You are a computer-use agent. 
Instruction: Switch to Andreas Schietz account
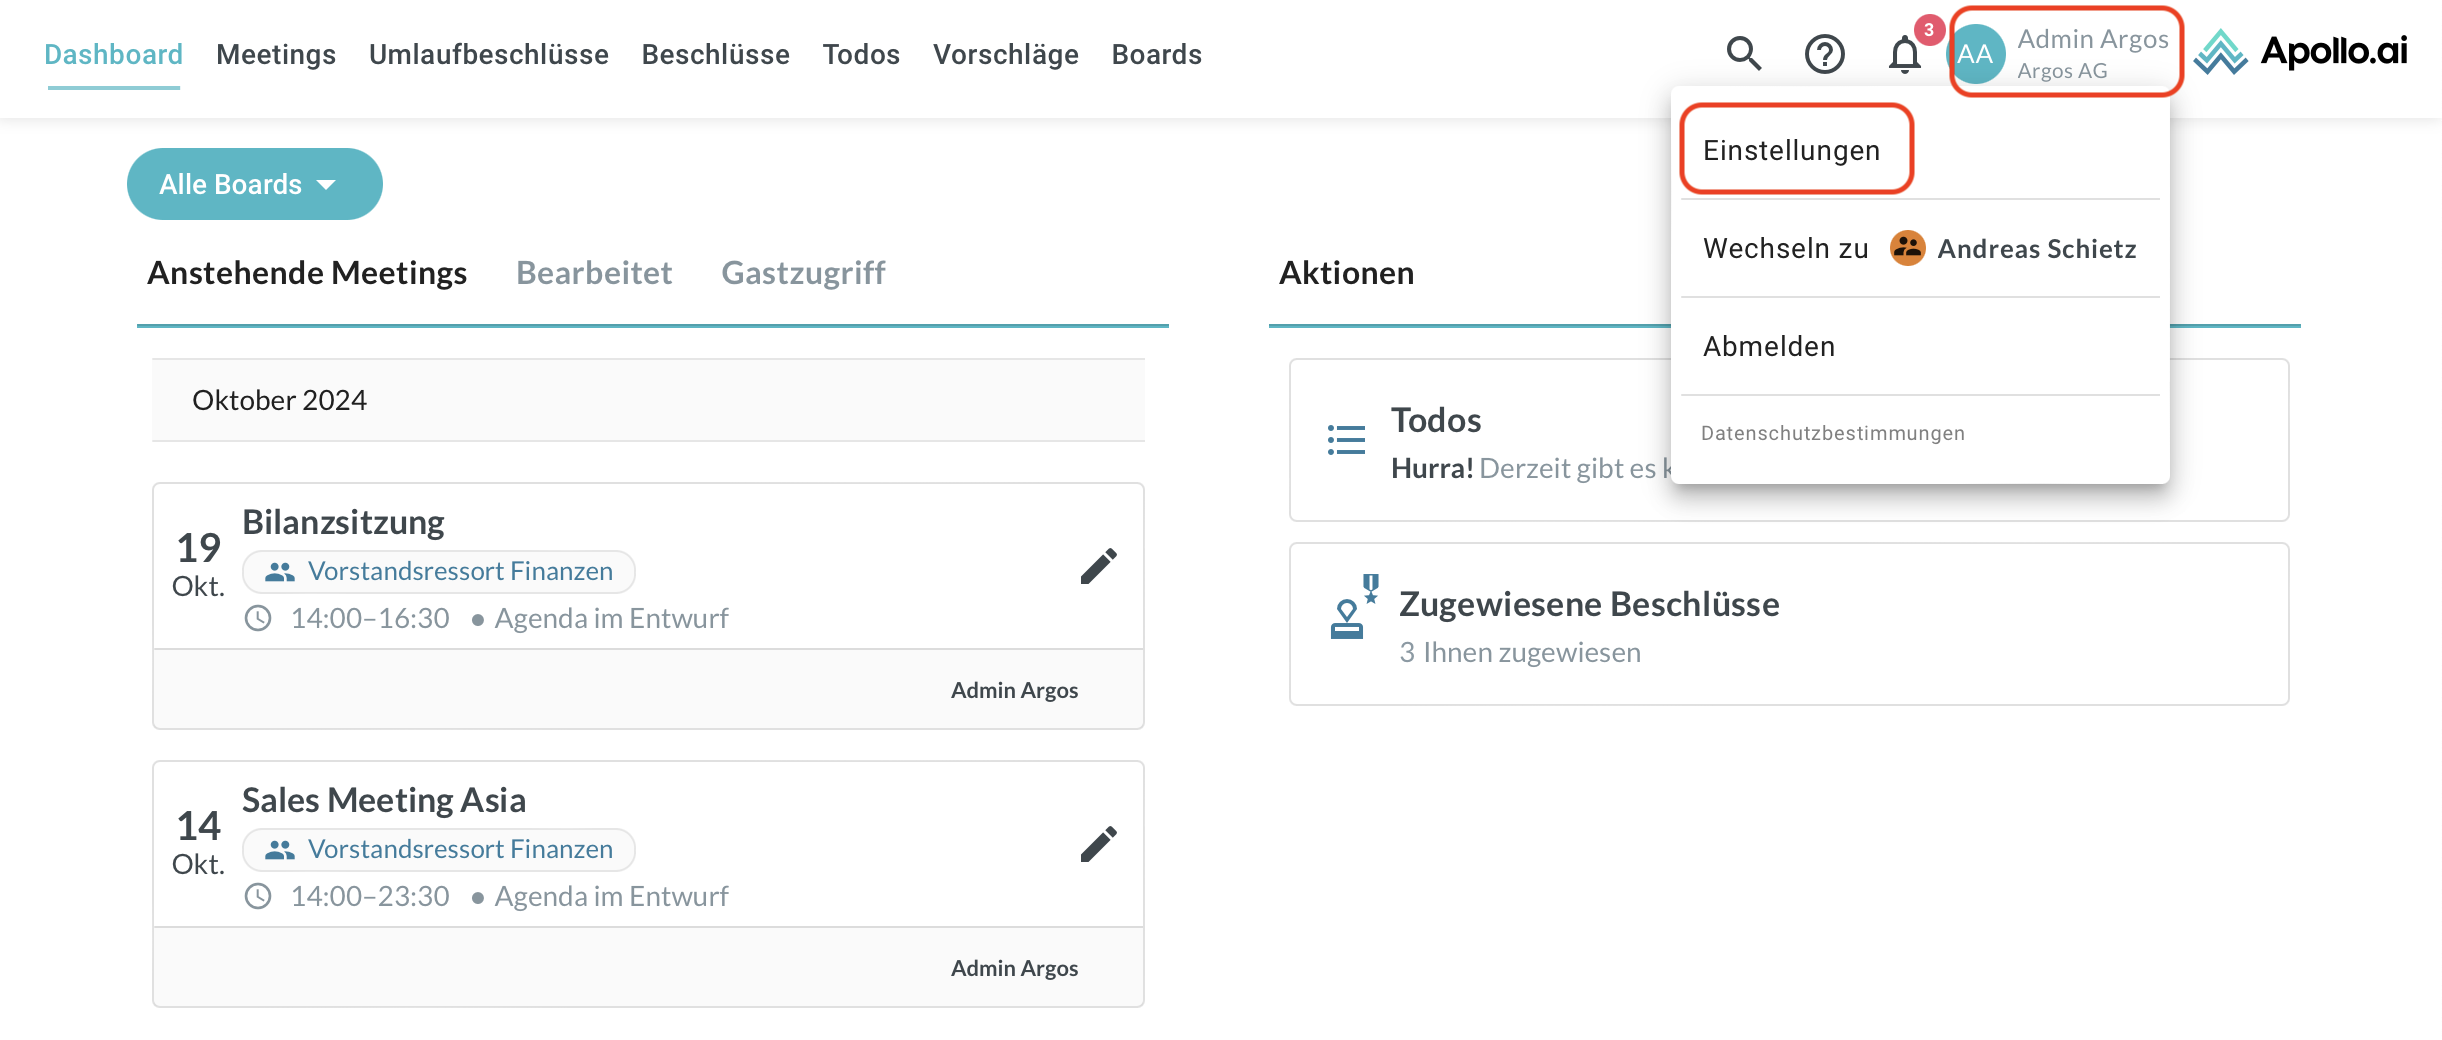(2035, 248)
